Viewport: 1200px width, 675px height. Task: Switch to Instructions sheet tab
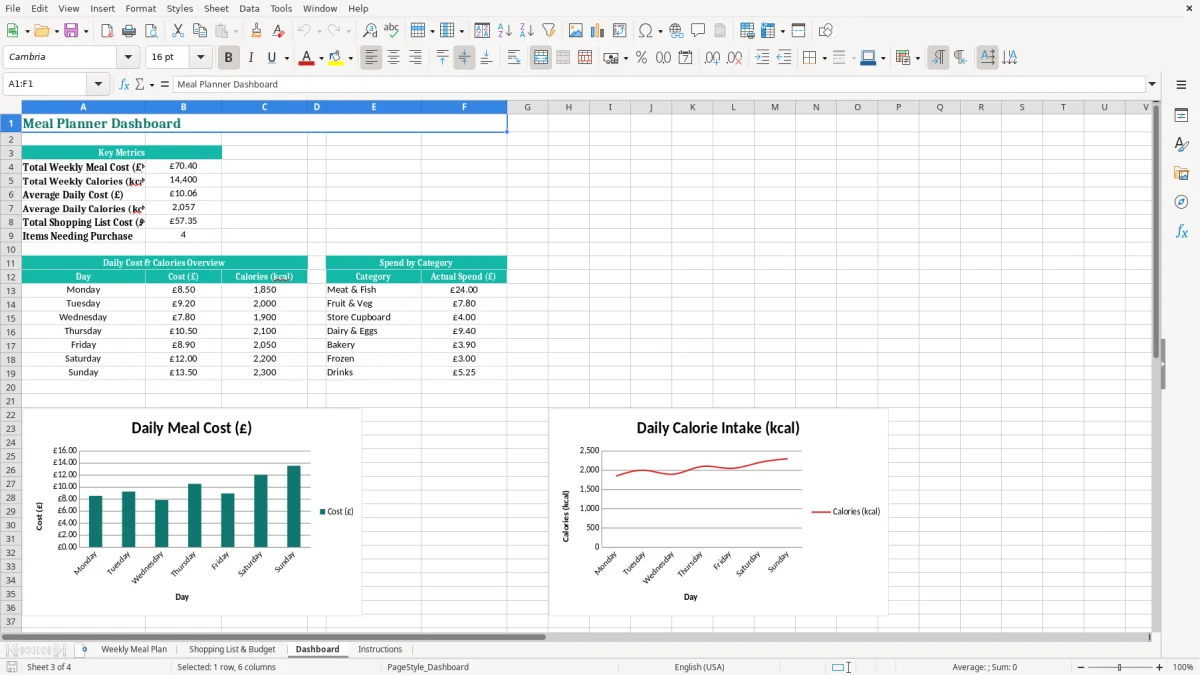380,649
